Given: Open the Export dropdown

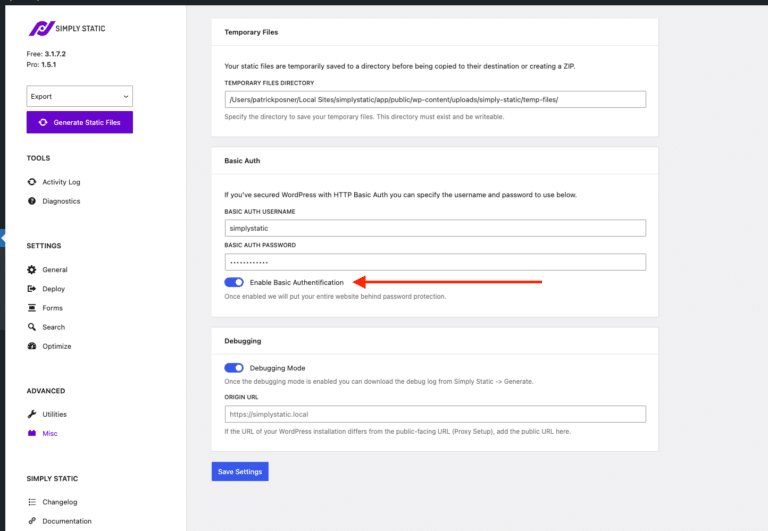Looking at the screenshot, I should tap(79, 96).
